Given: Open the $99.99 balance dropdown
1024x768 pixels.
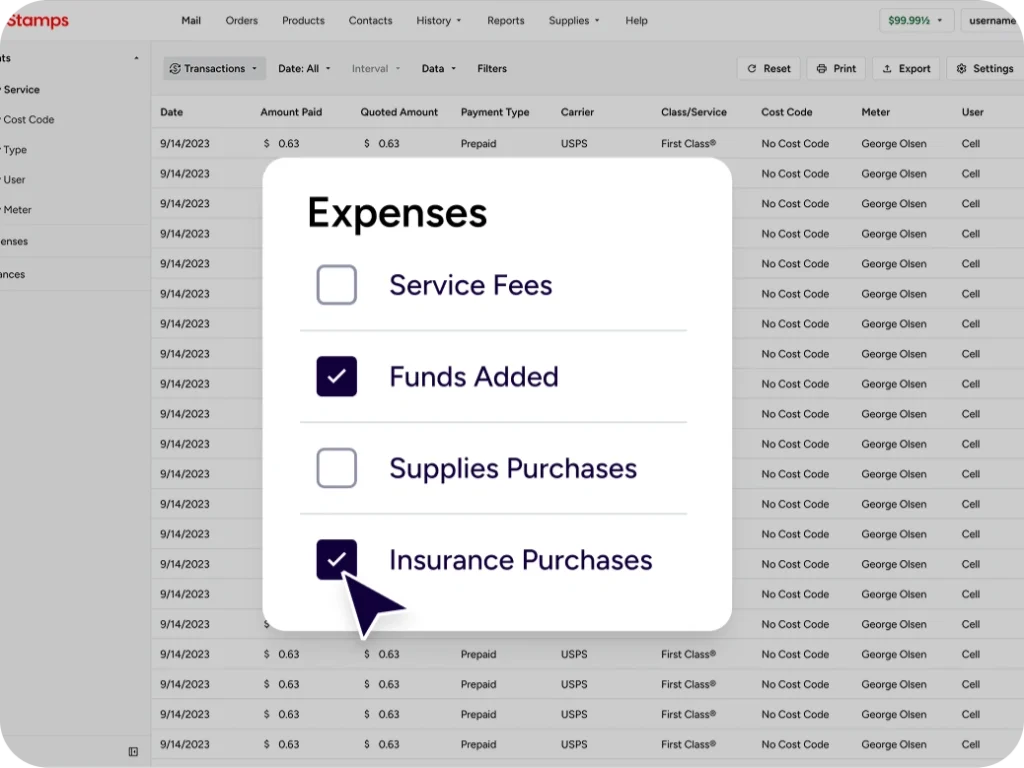Looking at the screenshot, I should tap(914, 21).
